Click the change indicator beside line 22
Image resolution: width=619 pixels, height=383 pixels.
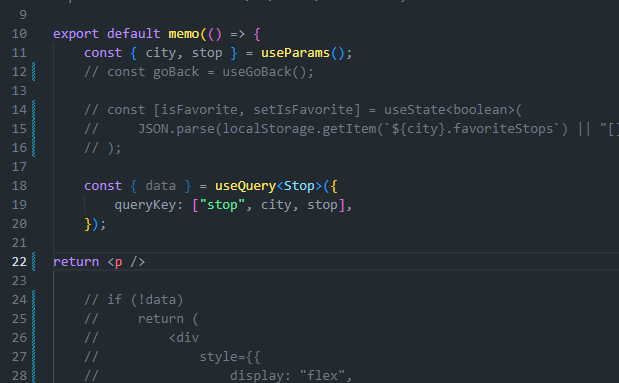coord(34,261)
